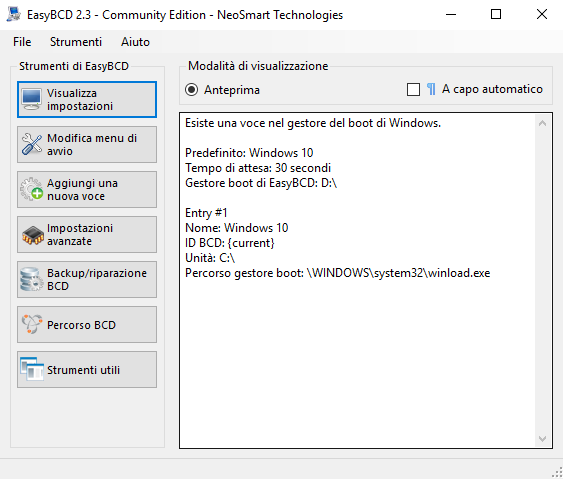The width and height of the screenshot is (563, 479).
Task: Open the Strumenti menu
Action: tap(76, 42)
